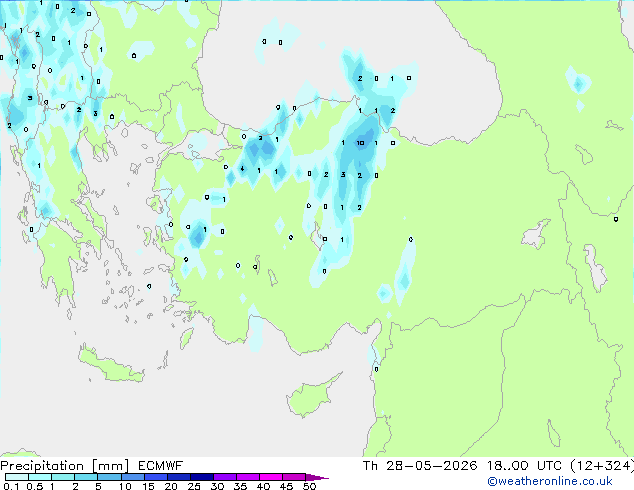This screenshot has height=490, width=634.
Task: Click the 0.1–0.5 mm legend color swatch
Action: click(x=17, y=477)
